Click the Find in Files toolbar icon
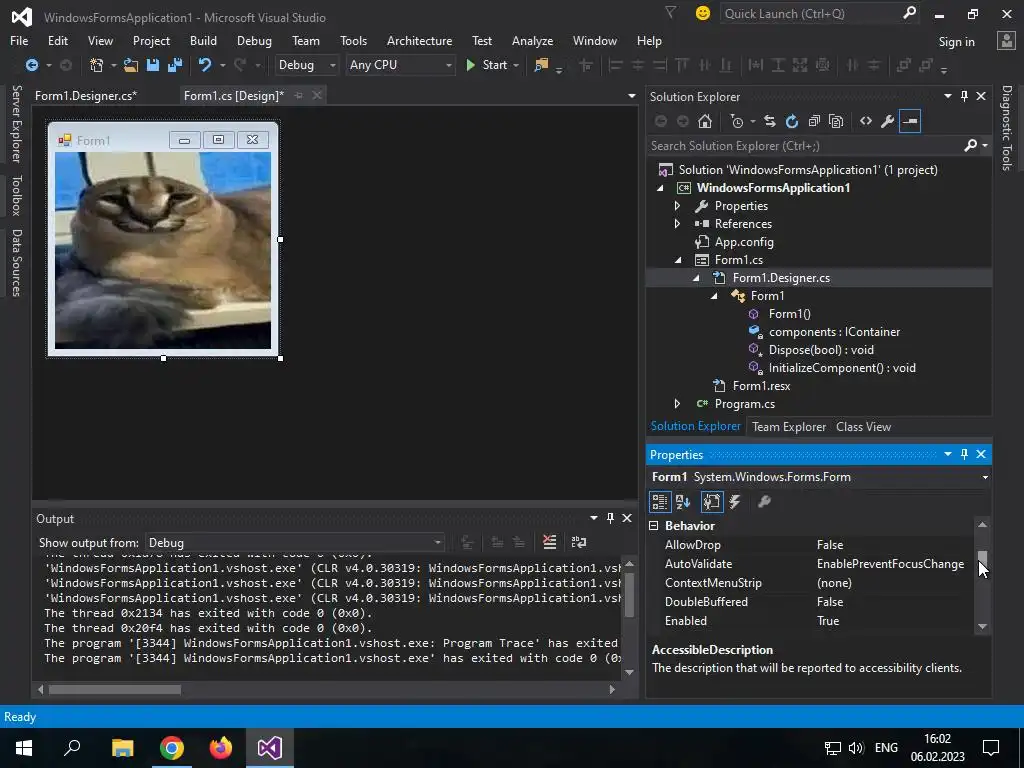1024x768 pixels. pos(541,65)
